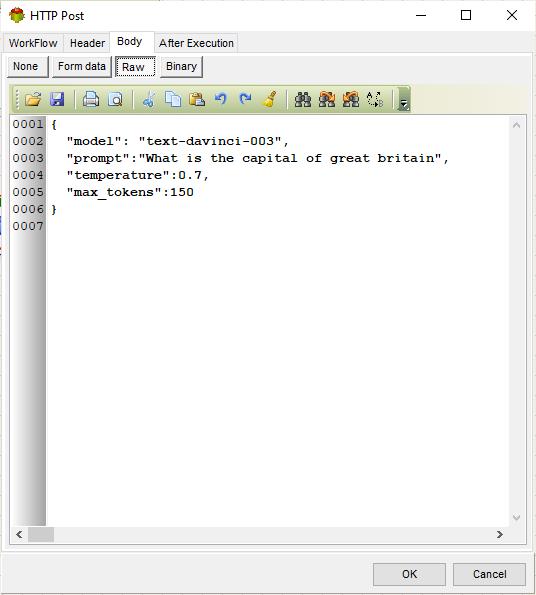The image size is (536, 595).
Task: Undo the last edit via toolbar
Action: pyautogui.click(x=221, y=99)
